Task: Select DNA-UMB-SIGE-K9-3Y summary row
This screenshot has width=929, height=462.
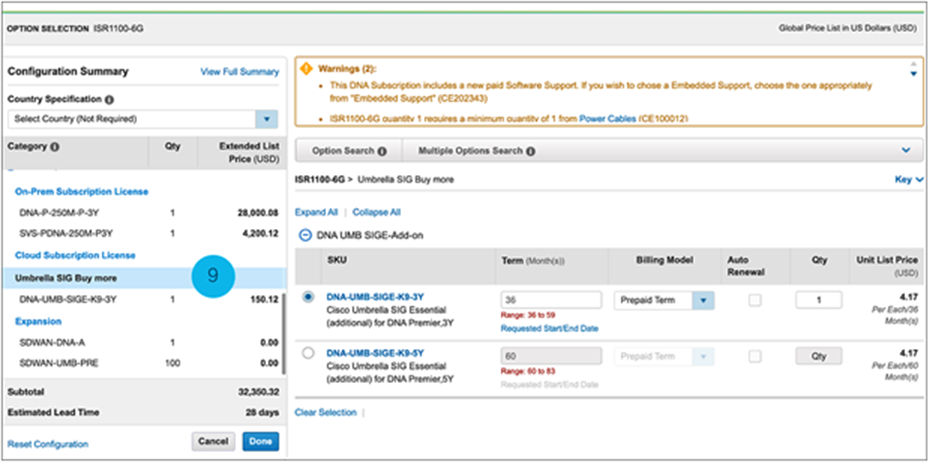Action: coord(145,300)
